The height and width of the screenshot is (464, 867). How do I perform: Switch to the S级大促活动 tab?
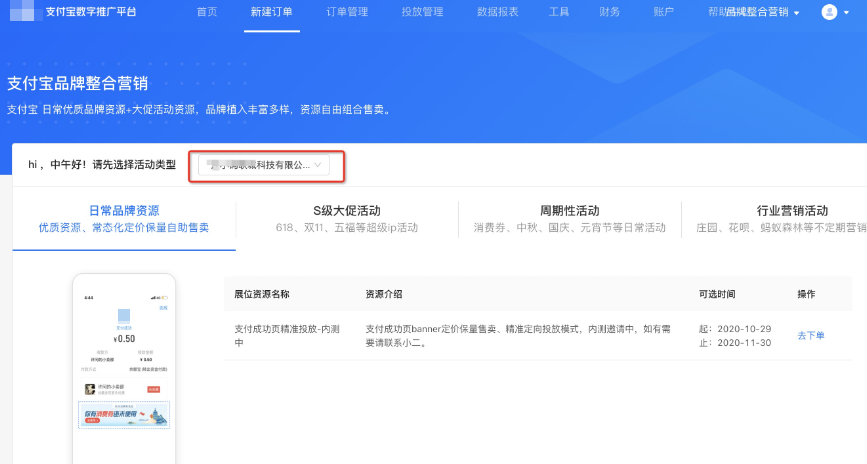coord(347,218)
